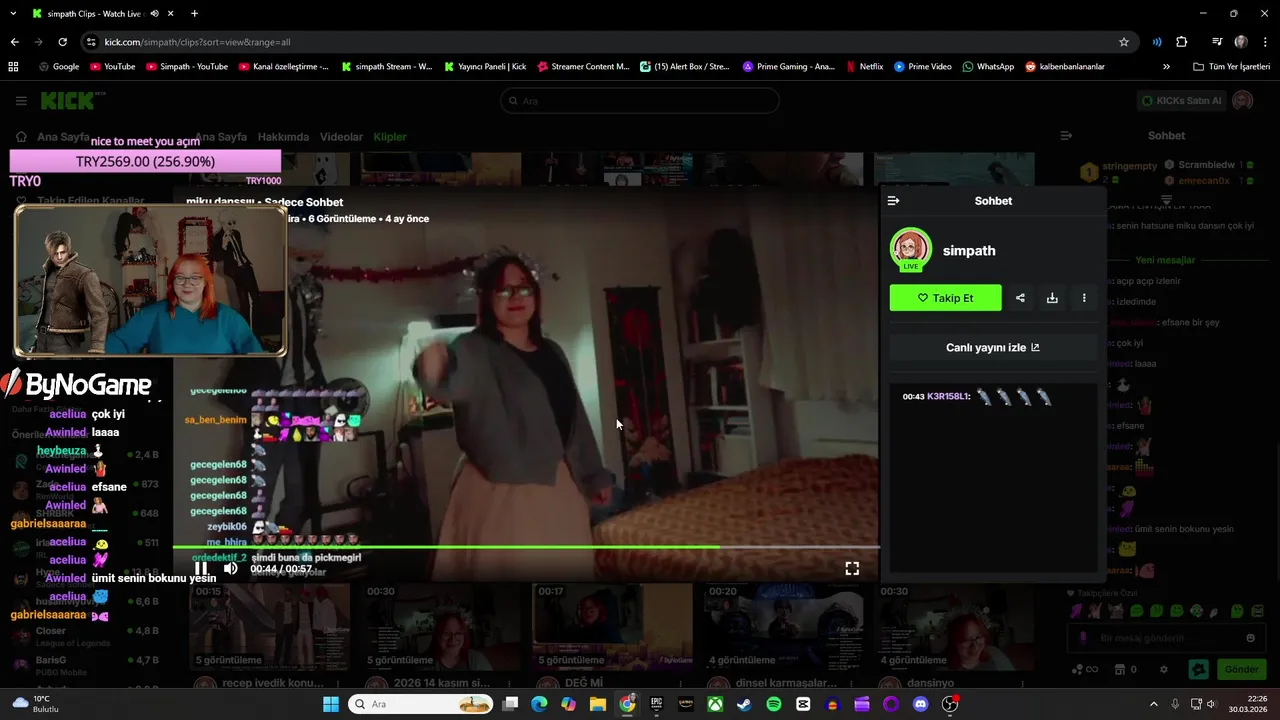
Task: Open the media control icon in Chrome toolbar
Action: click(x=1217, y=42)
